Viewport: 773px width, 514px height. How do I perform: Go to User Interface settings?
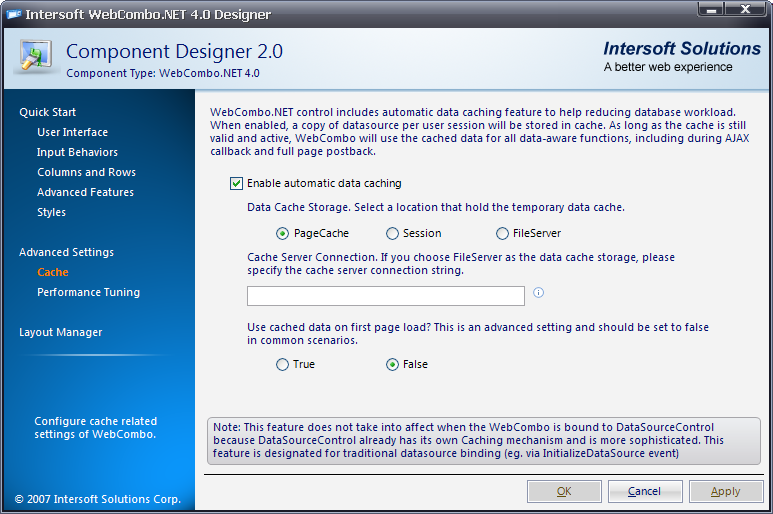pyautogui.click(x=72, y=132)
